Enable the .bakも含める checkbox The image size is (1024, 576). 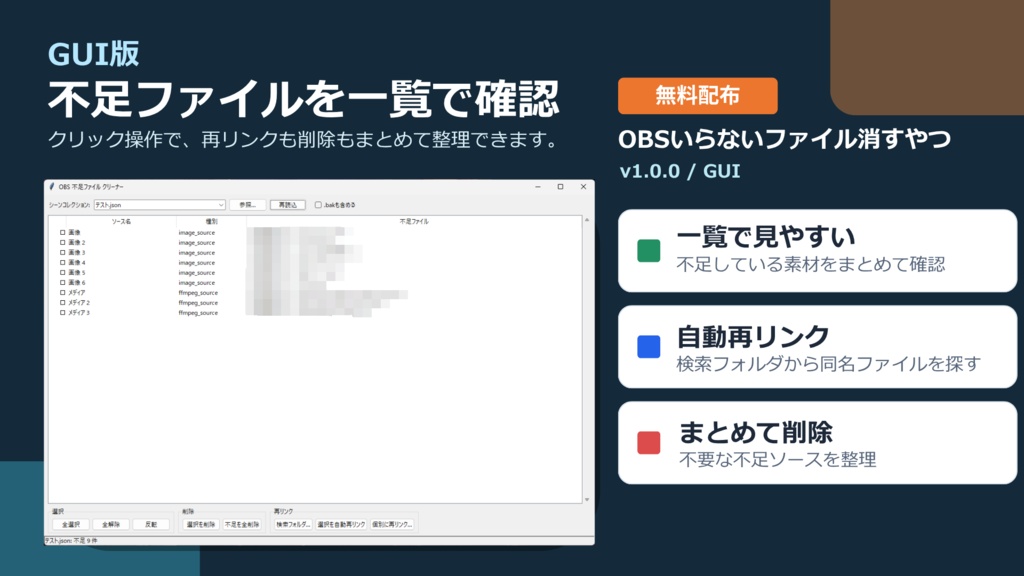click(318, 205)
